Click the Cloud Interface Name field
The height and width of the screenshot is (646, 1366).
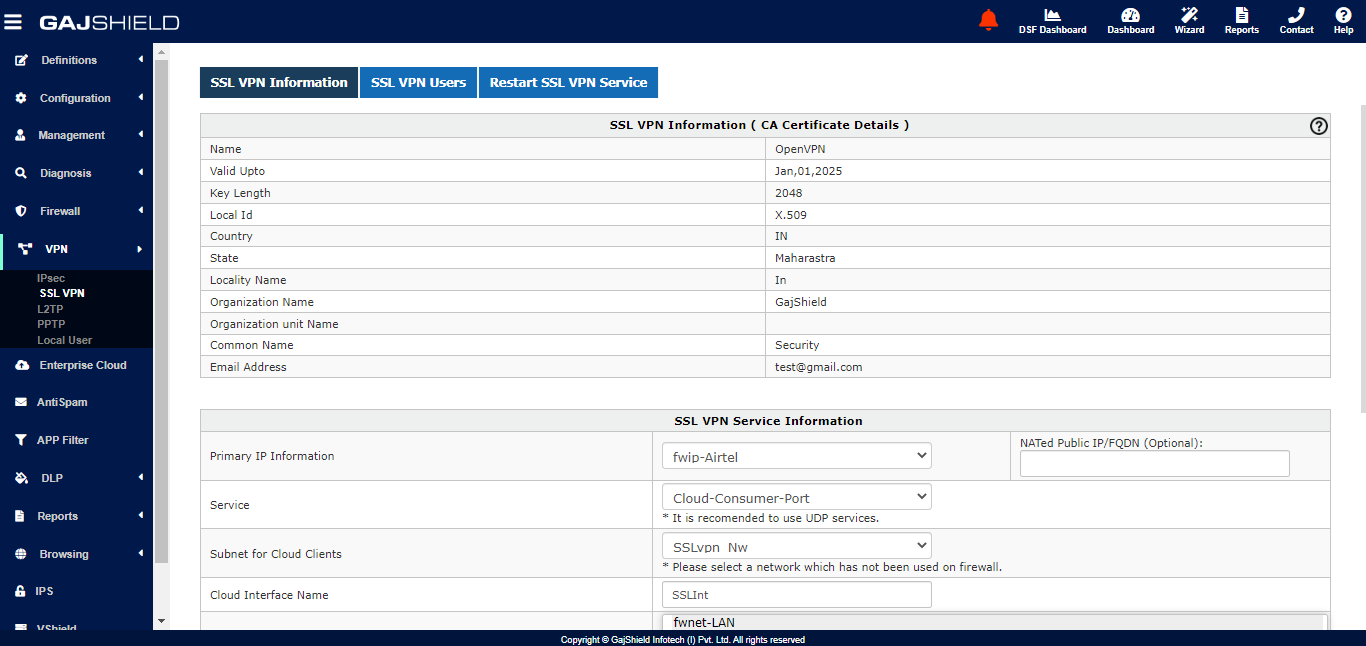pyautogui.click(x=796, y=595)
